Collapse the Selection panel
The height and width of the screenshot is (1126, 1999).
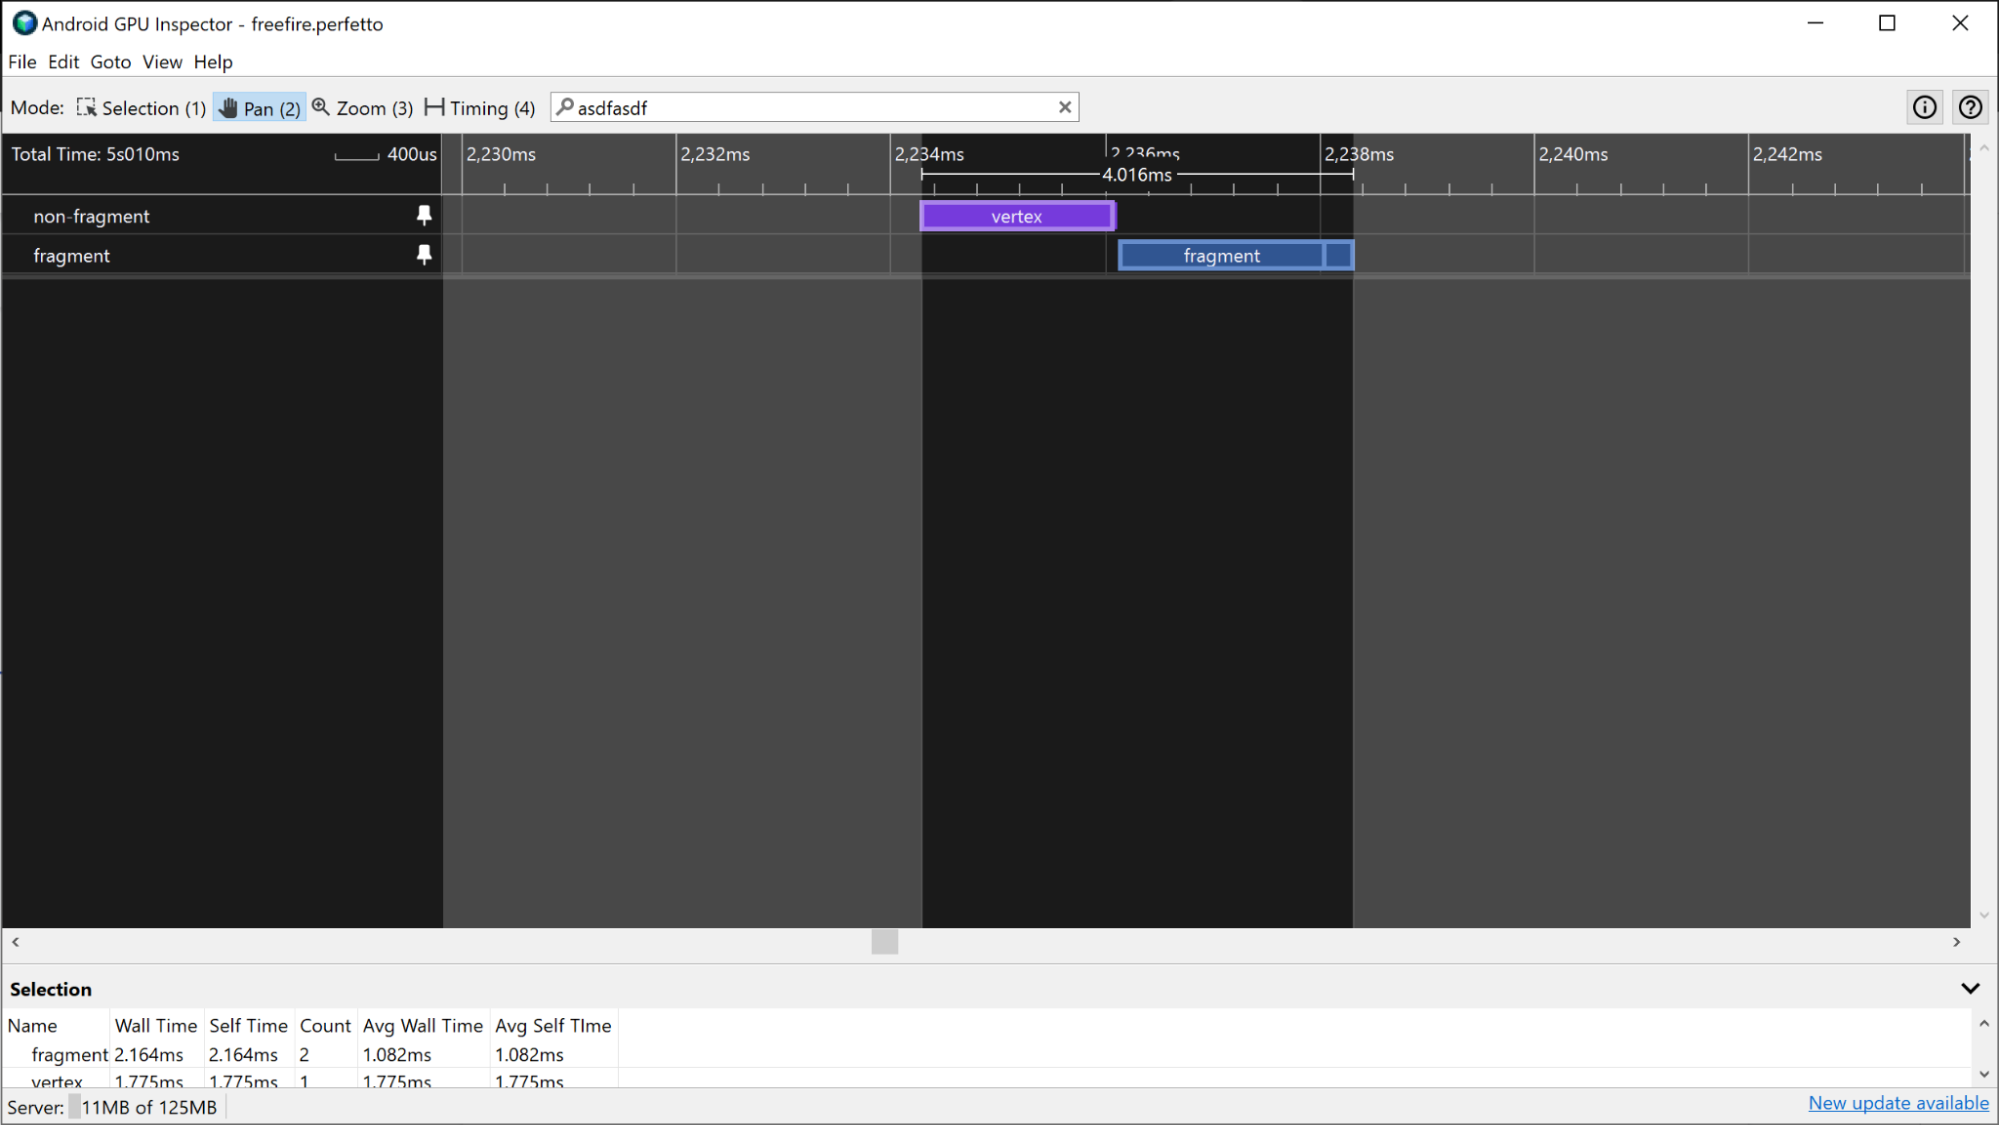(x=1970, y=987)
